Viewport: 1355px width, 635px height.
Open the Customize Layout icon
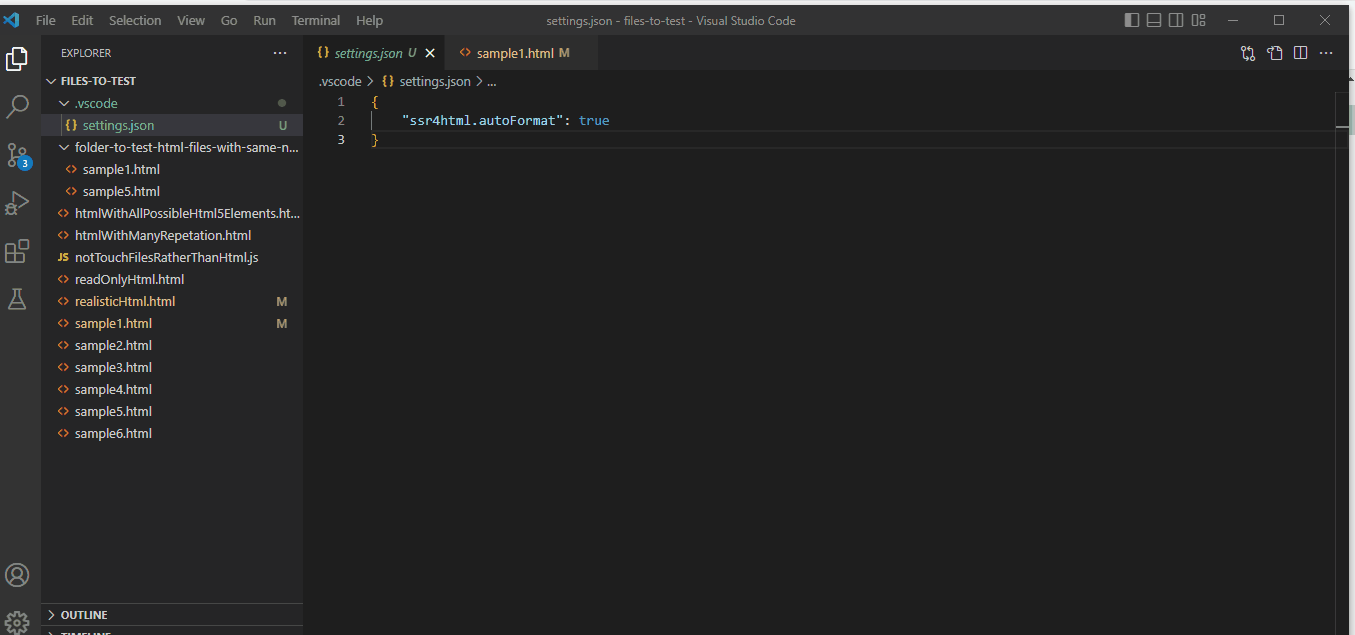pos(1199,20)
